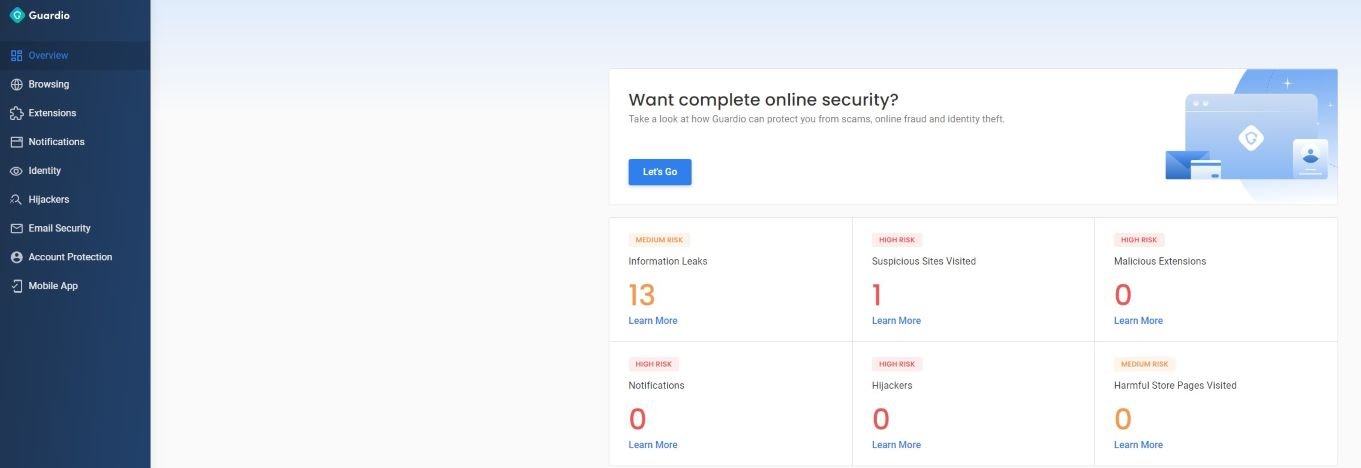Follow Learn More under Notifications card
This screenshot has height=468, width=1361.
pyautogui.click(x=653, y=445)
